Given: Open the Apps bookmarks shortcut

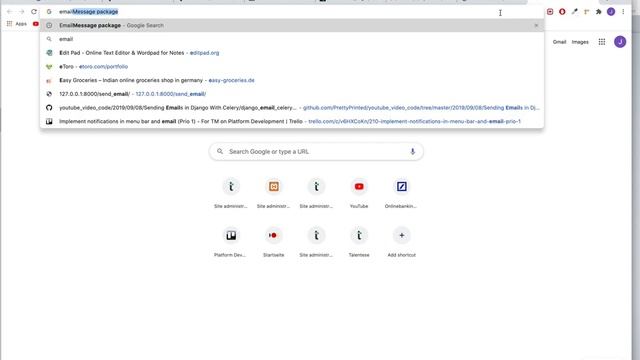Looking at the screenshot, I should pyautogui.click(x=17, y=24).
